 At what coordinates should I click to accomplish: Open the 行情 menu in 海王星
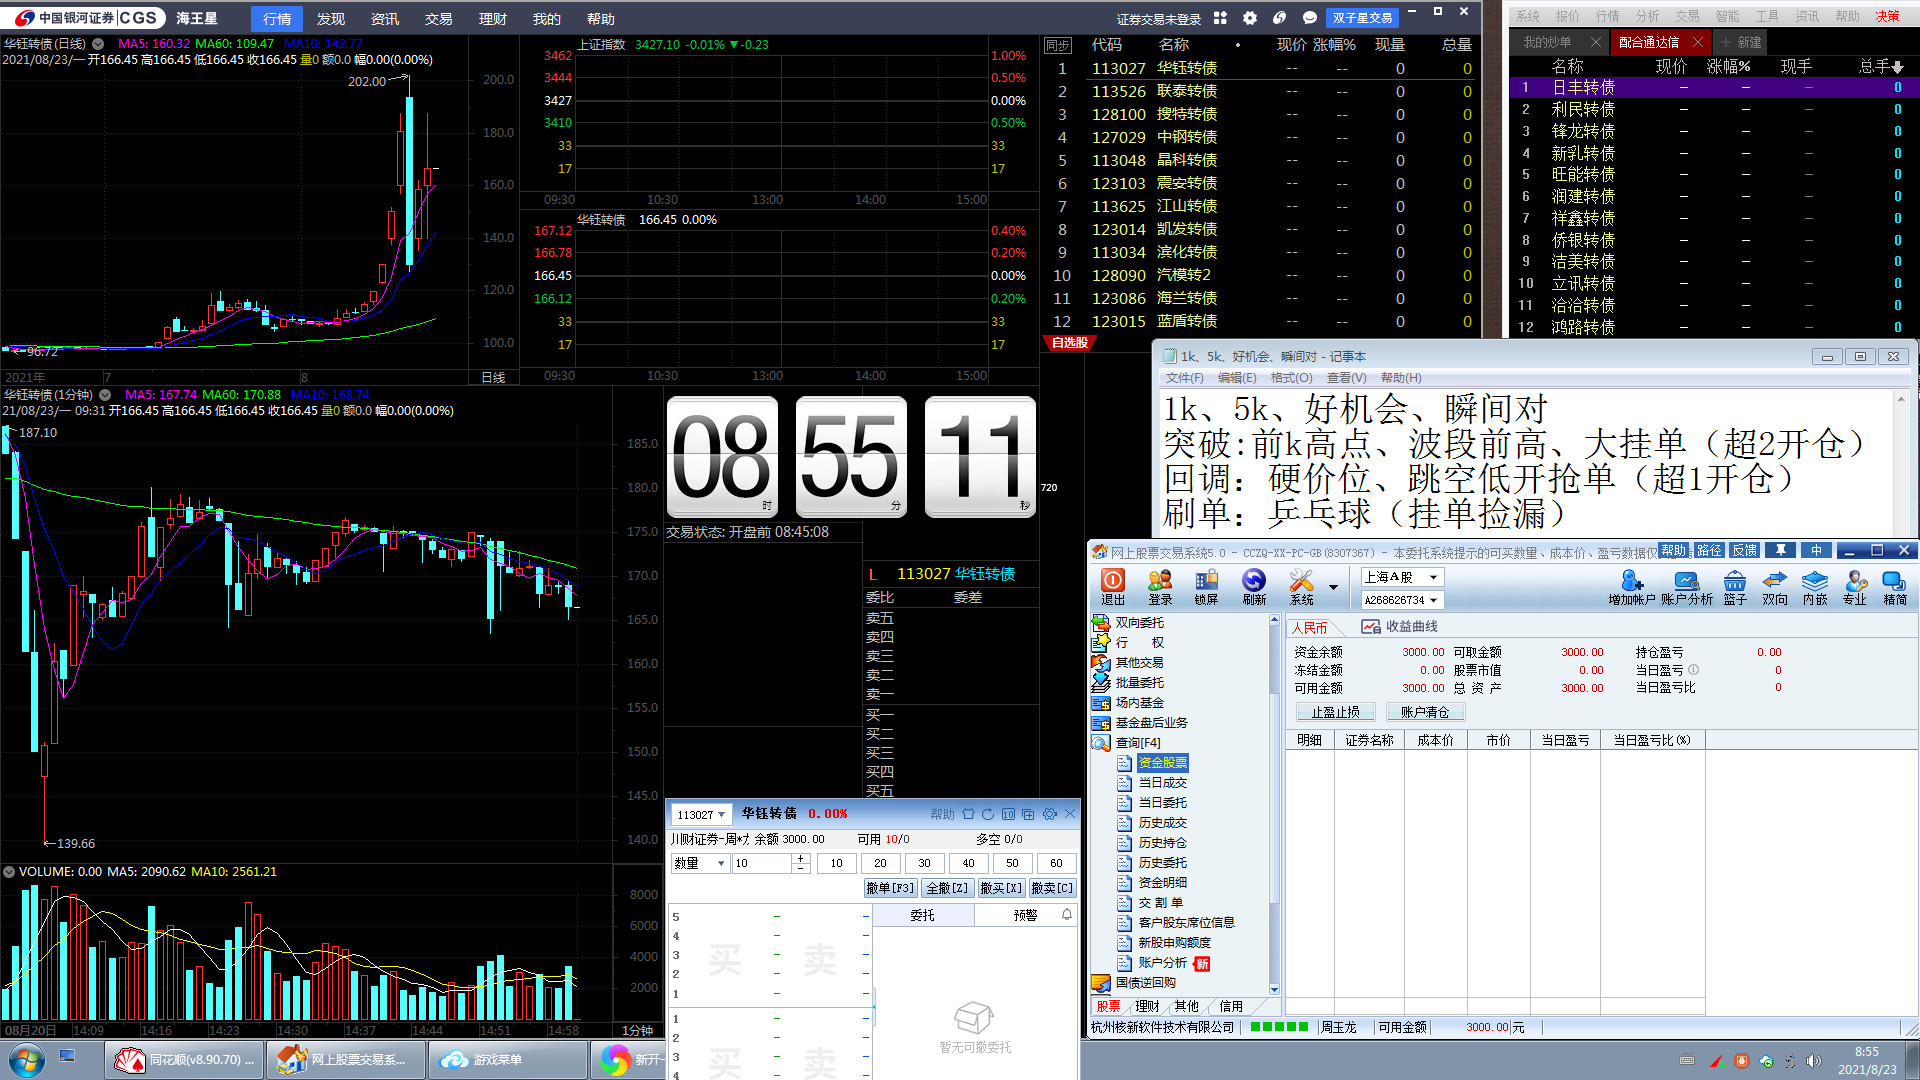click(x=277, y=19)
